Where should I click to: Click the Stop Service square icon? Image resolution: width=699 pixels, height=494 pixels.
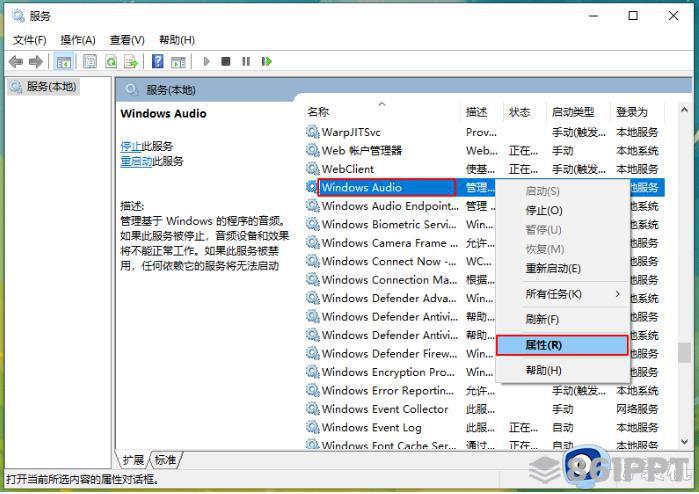[x=226, y=62]
